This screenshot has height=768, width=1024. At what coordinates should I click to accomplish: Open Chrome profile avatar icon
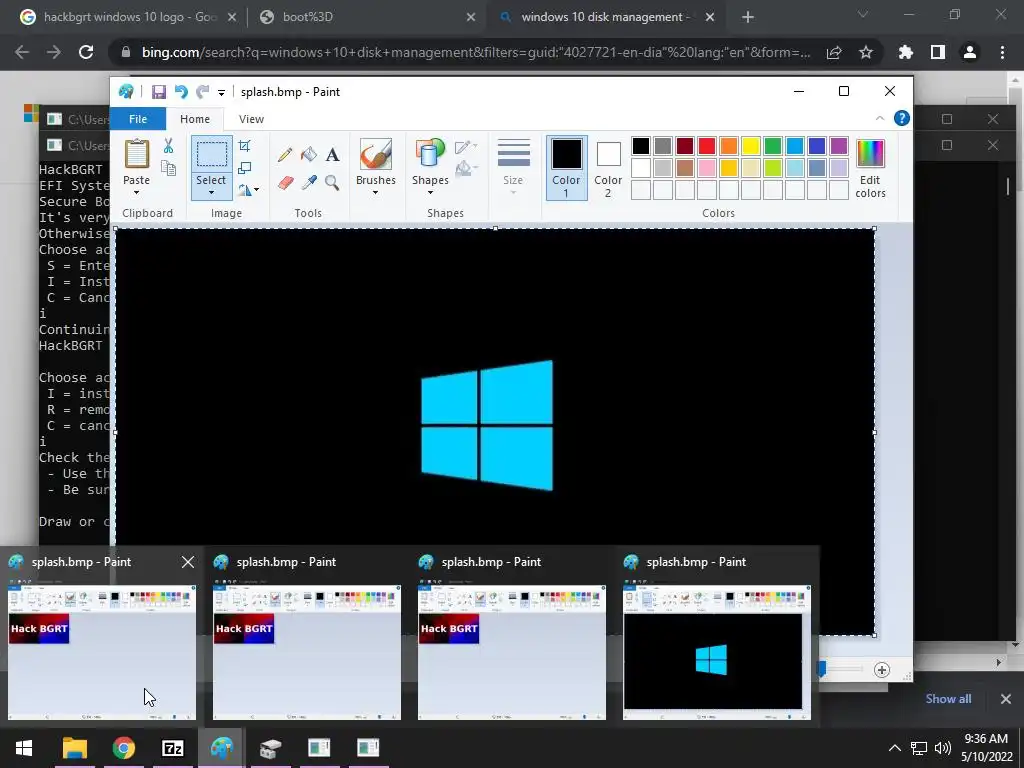pos(970,52)
